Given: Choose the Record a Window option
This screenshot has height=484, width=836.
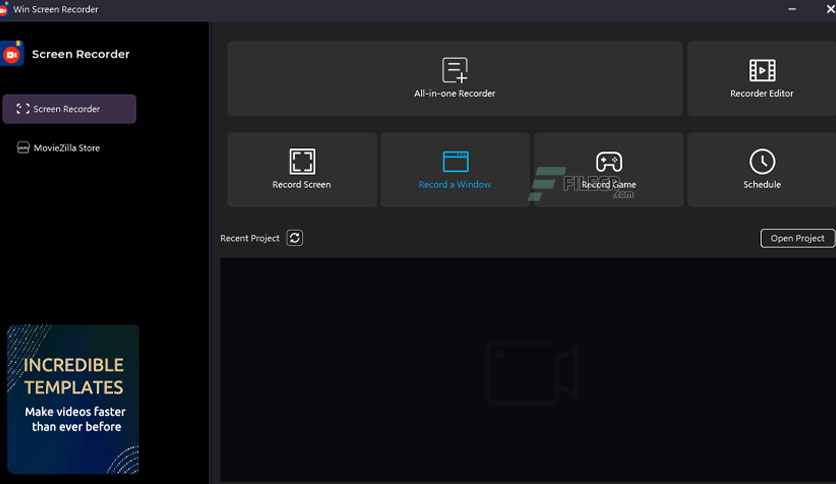Looking at the screenshot, I should (455, 170).
